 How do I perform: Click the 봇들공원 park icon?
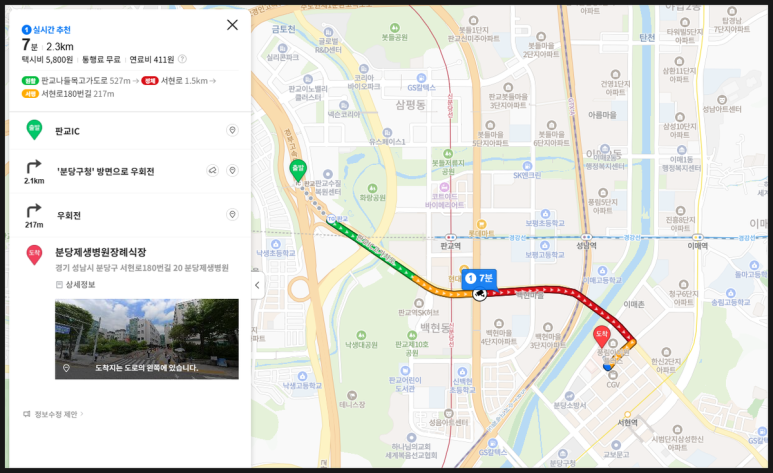(394, 28)
